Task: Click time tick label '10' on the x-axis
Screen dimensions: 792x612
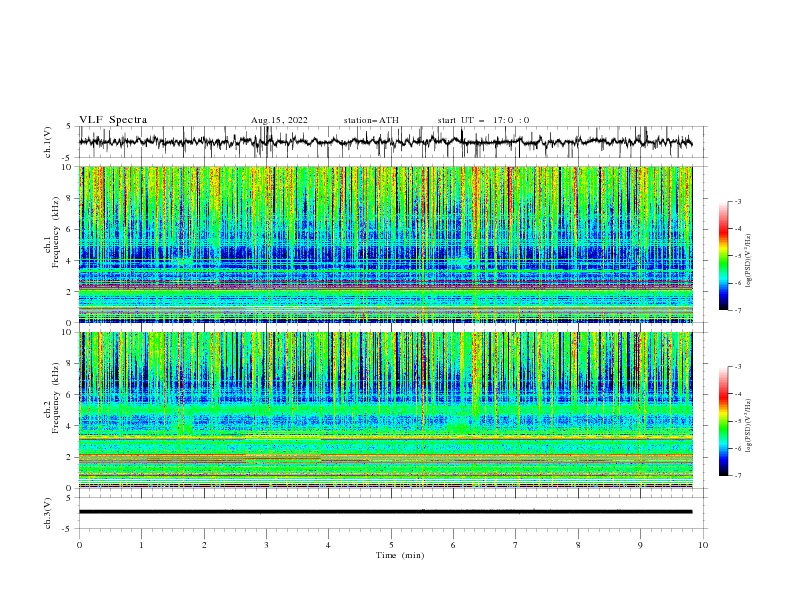Action: [x=703, y=545]
